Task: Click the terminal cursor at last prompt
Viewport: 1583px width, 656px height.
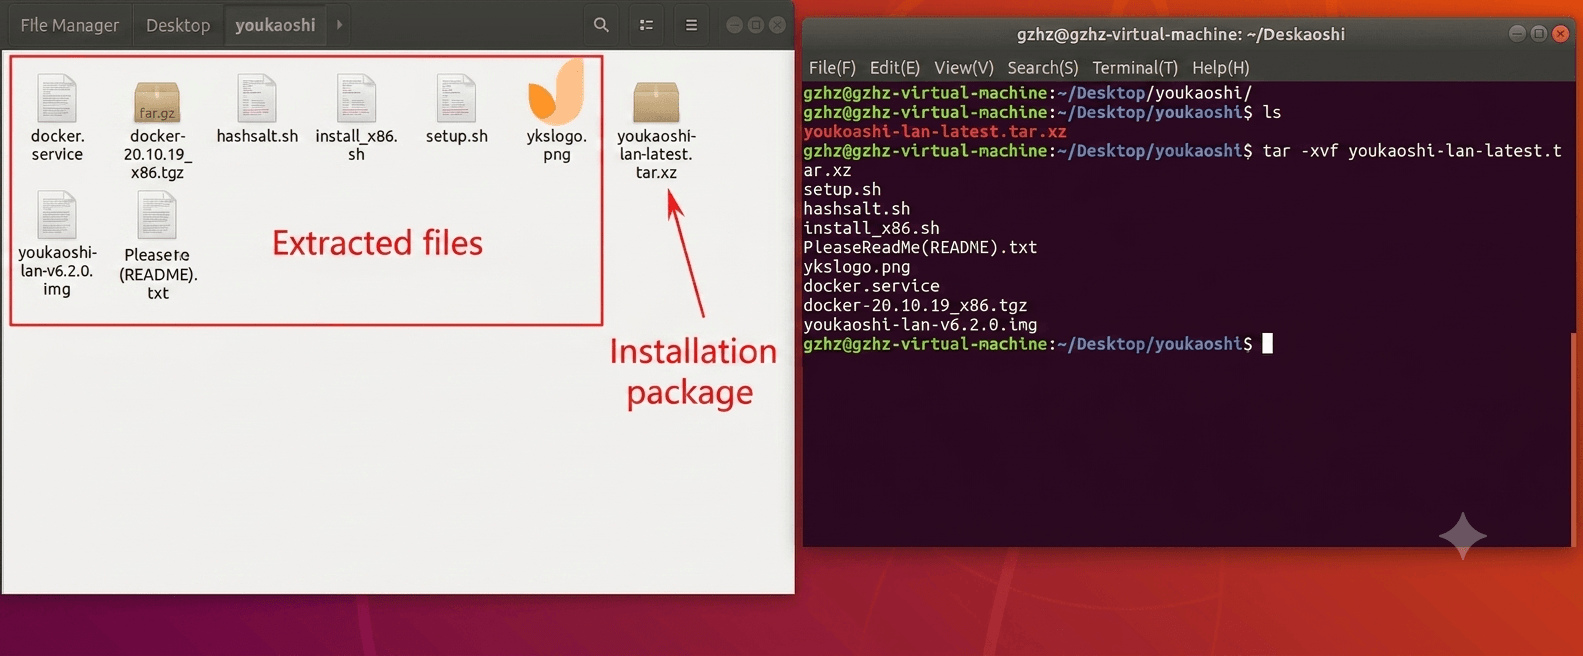Action: (x=1267, y=344)
